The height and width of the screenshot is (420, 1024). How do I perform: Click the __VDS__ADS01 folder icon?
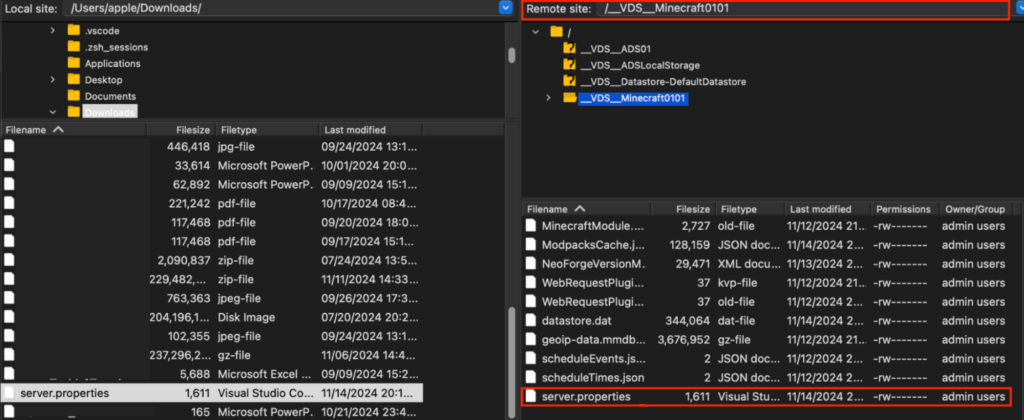click(570, 48)
